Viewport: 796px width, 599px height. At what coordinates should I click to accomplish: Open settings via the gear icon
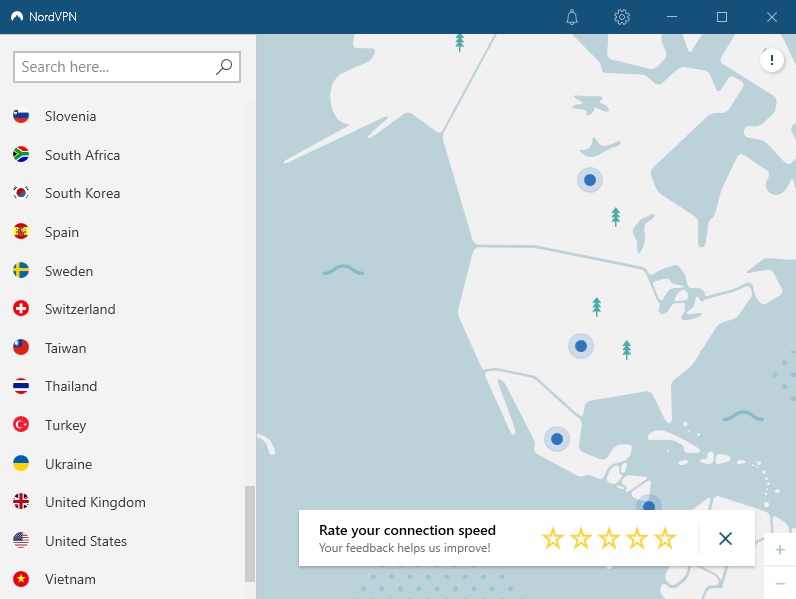pyautogui.click(x=622, y=17)
